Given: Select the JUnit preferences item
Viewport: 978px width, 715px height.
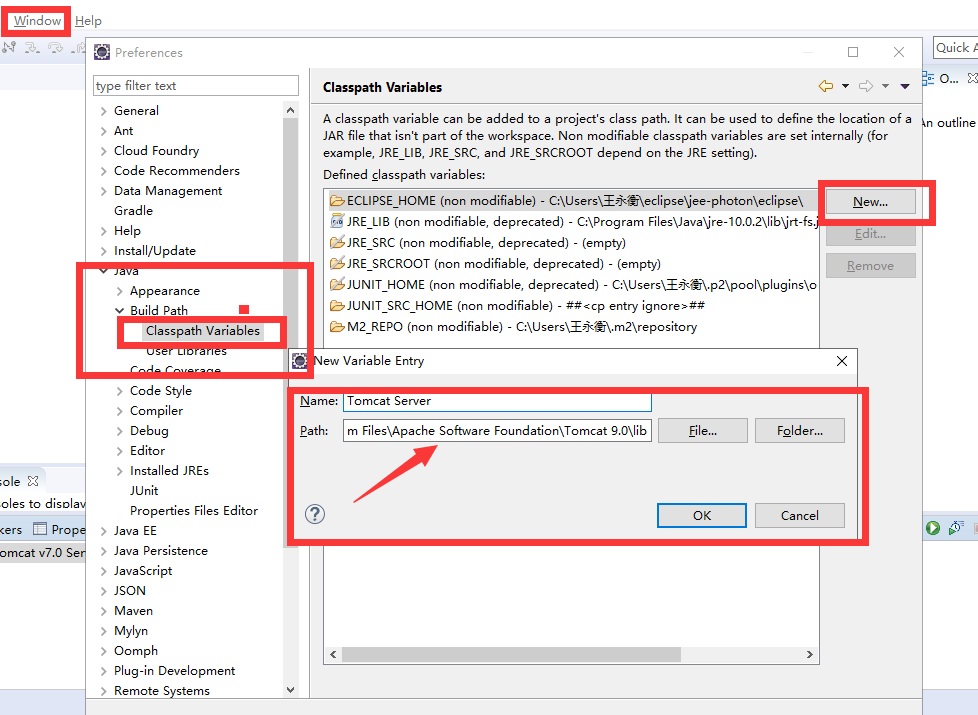Looking at the screenshot, I should tap(144, 490).
